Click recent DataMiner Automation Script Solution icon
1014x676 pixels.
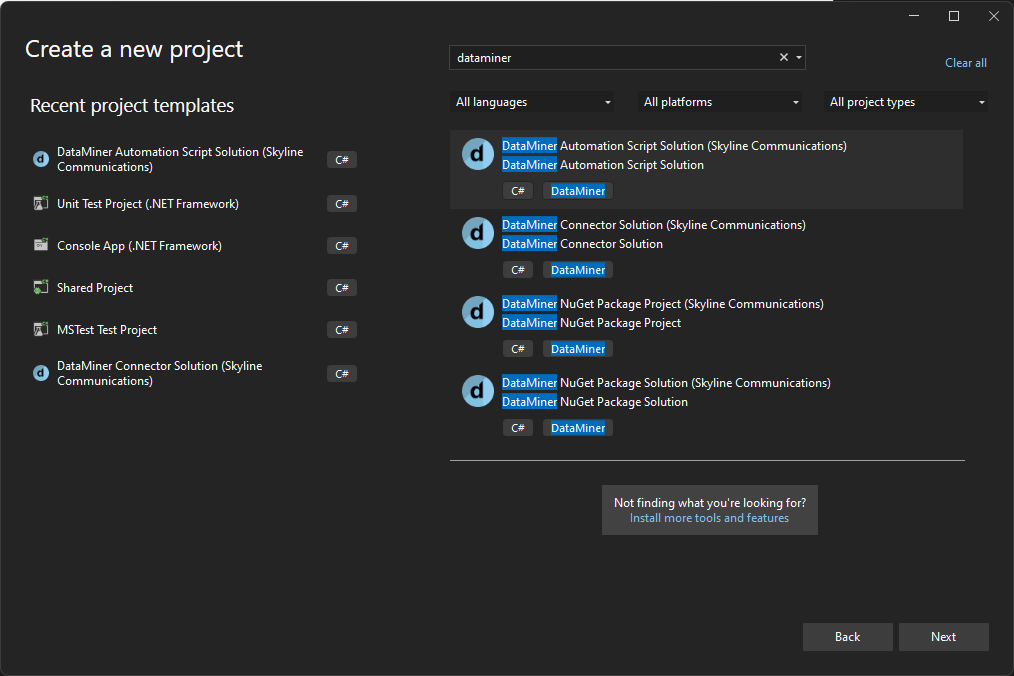41,159
